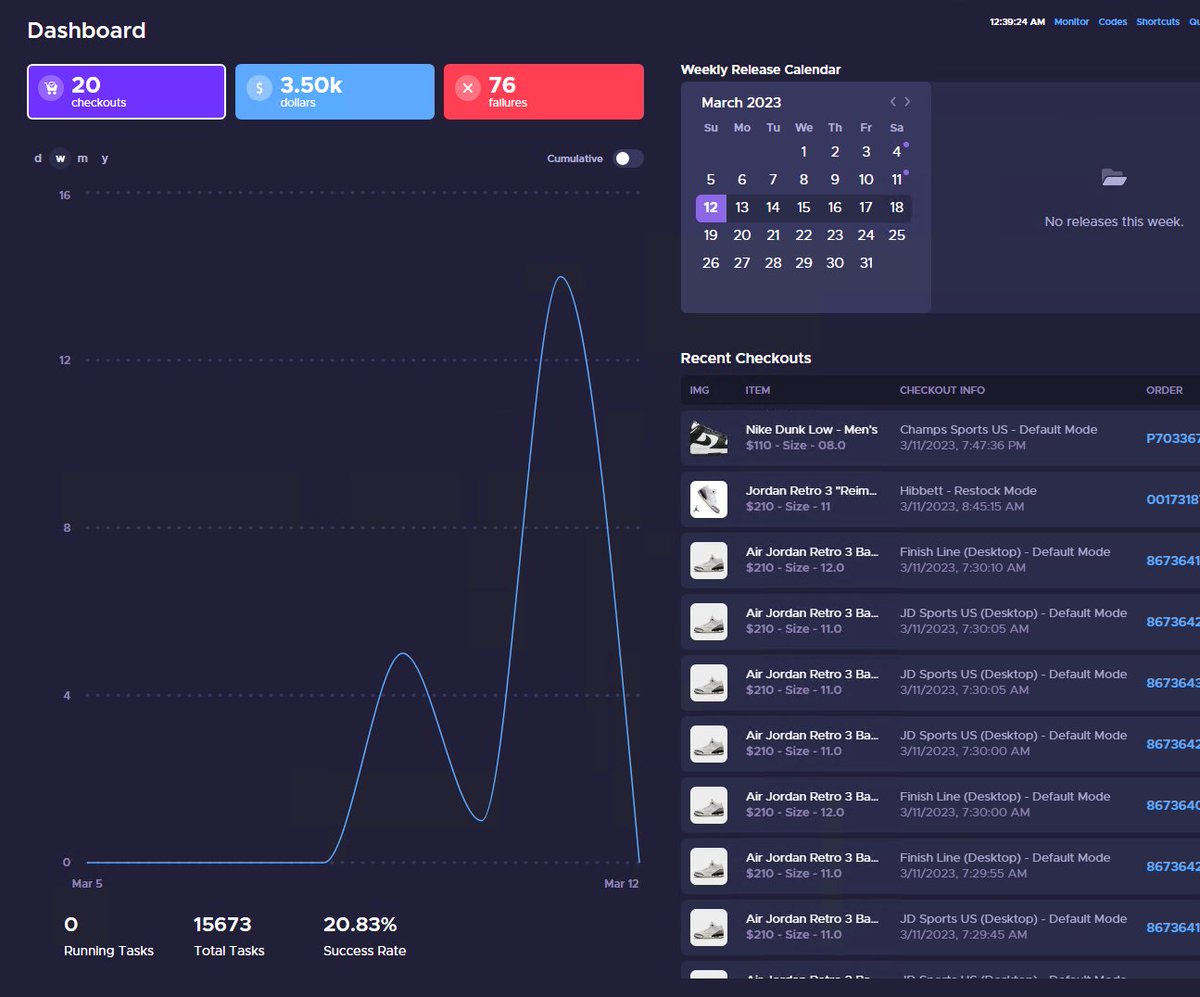Open order number P703367

(x=1173, y=438)
